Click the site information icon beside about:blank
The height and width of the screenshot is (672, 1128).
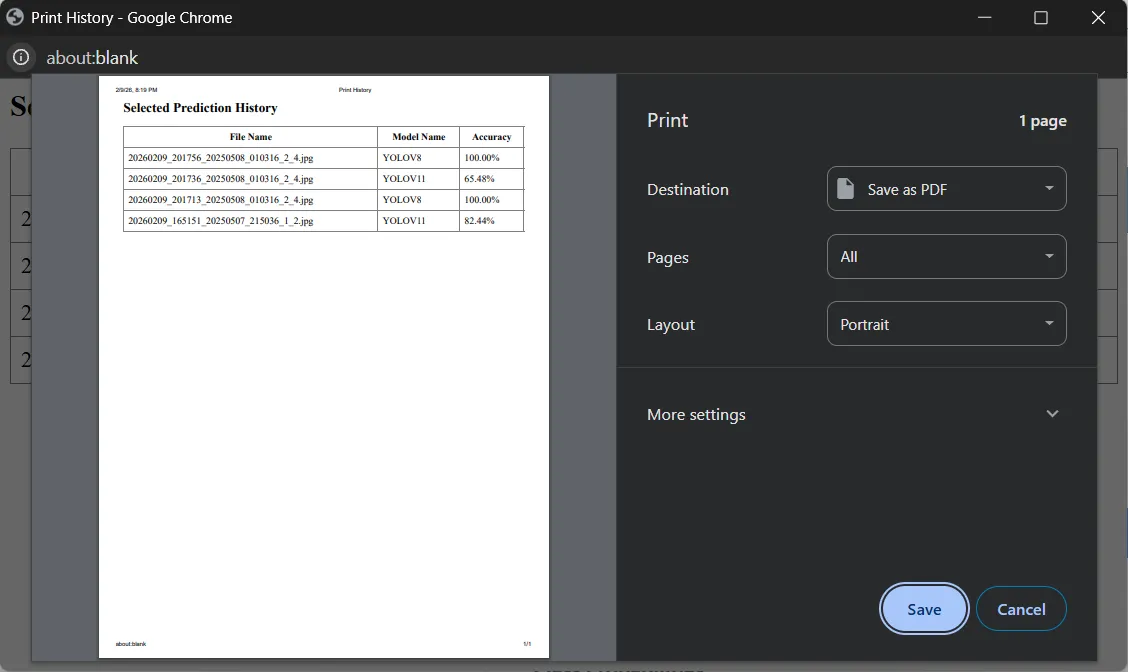(21, 57)
